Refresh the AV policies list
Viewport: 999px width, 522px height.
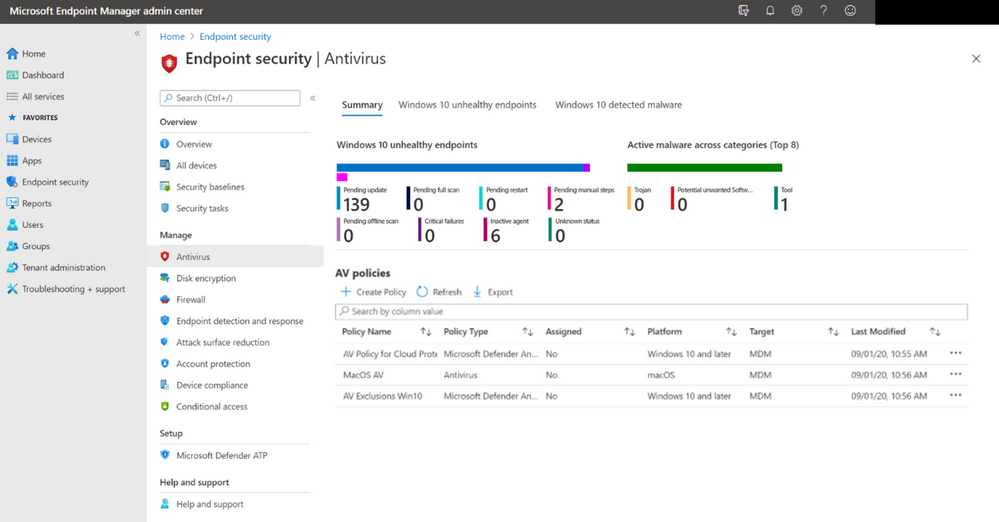click(439, 292)
